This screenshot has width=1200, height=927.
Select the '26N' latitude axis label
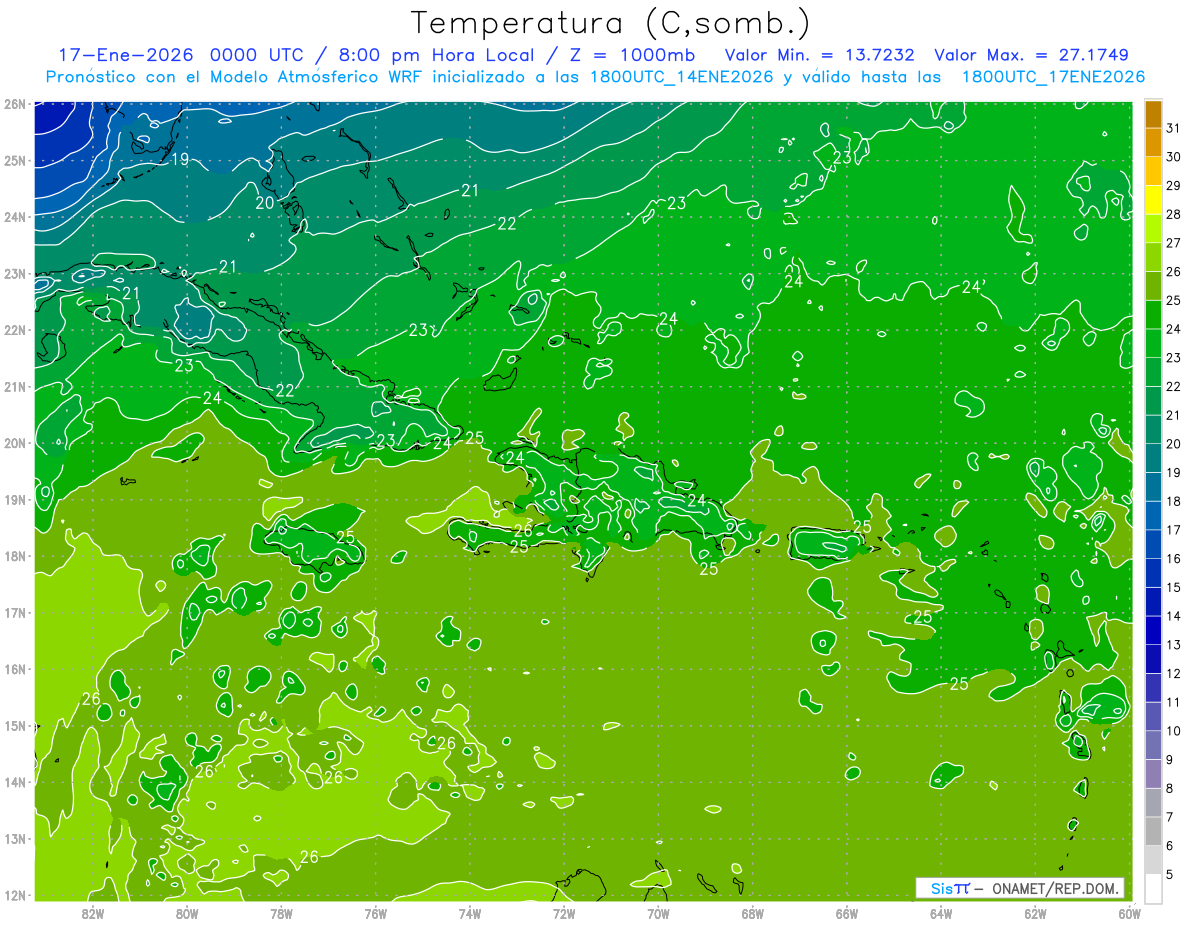point(14,103)
